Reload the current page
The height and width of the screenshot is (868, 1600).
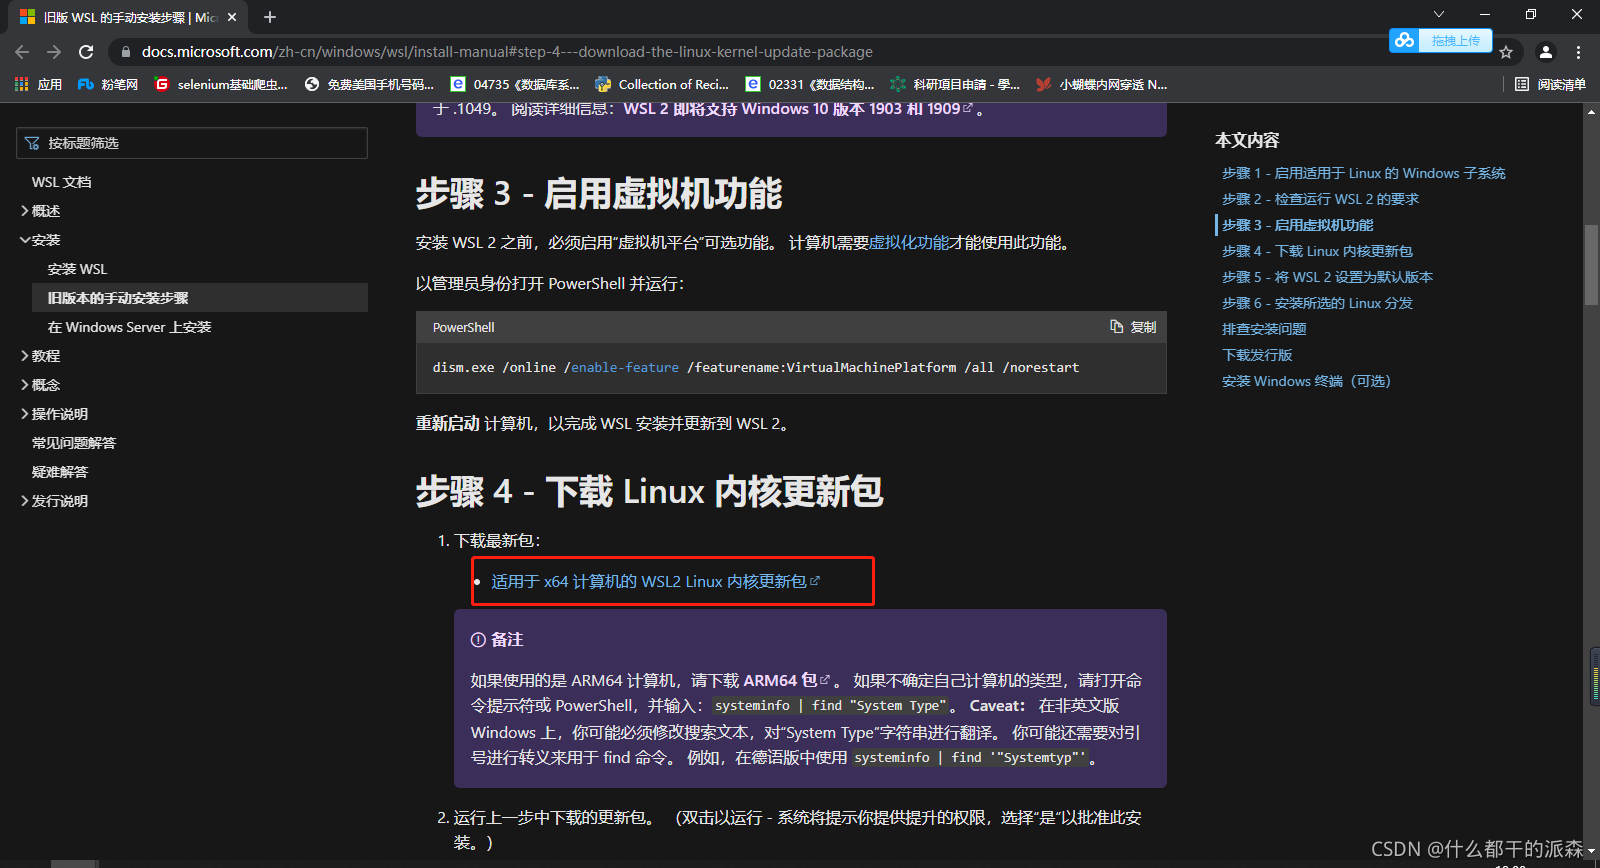click(x=86, y=52)
